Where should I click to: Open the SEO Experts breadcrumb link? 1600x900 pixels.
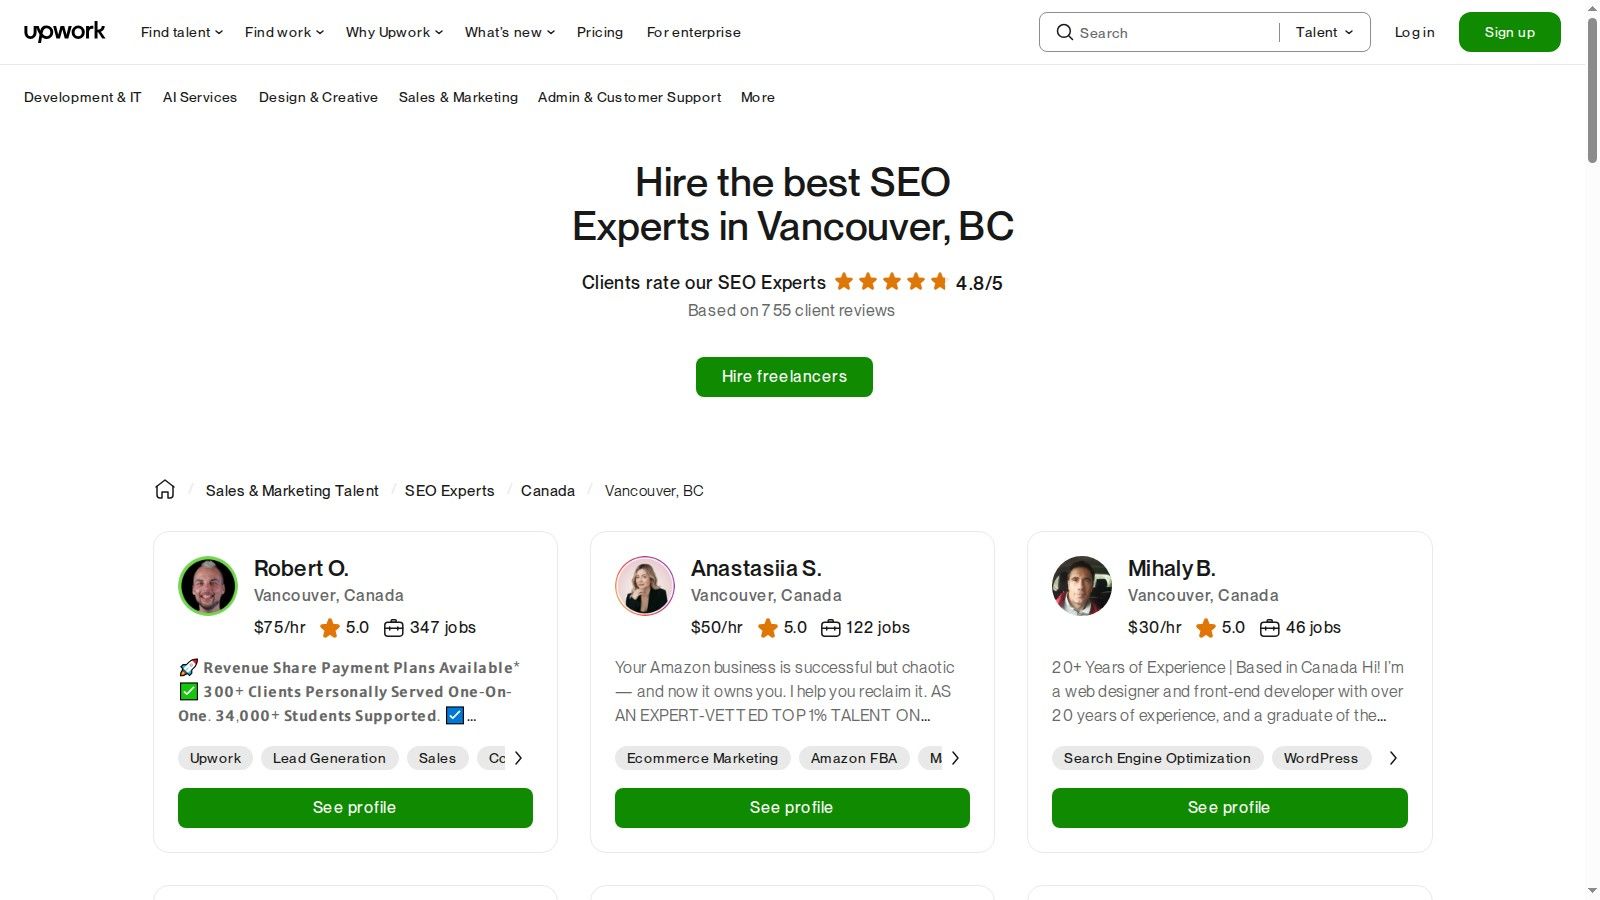[x=449, y=490]
